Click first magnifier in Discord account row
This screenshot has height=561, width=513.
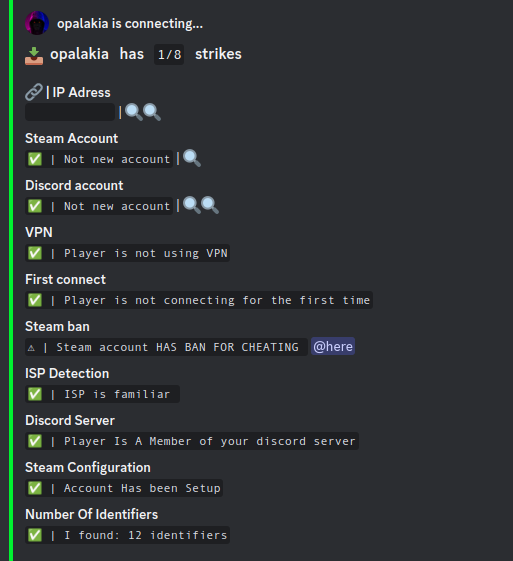(192, 205)
